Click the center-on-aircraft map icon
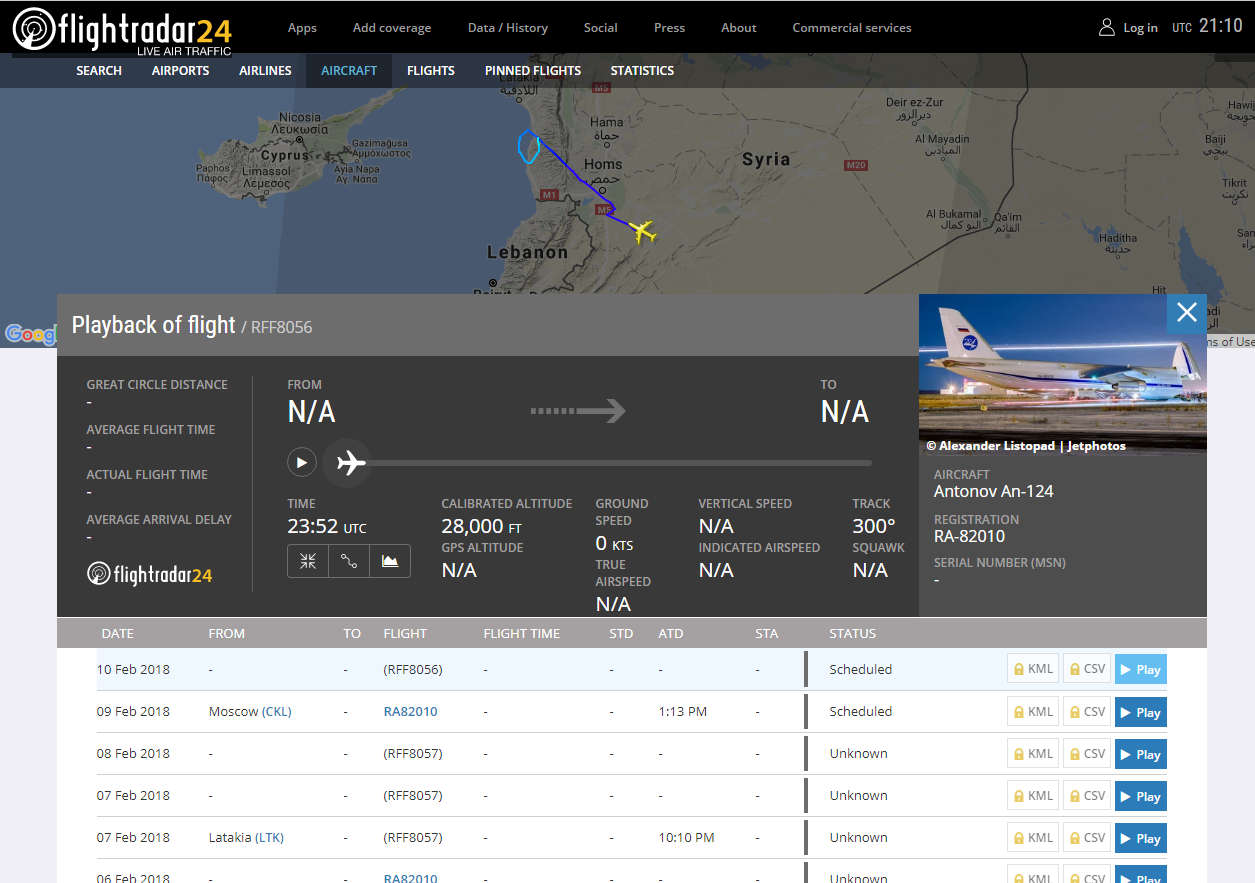1255x883 pixels. 308,561
